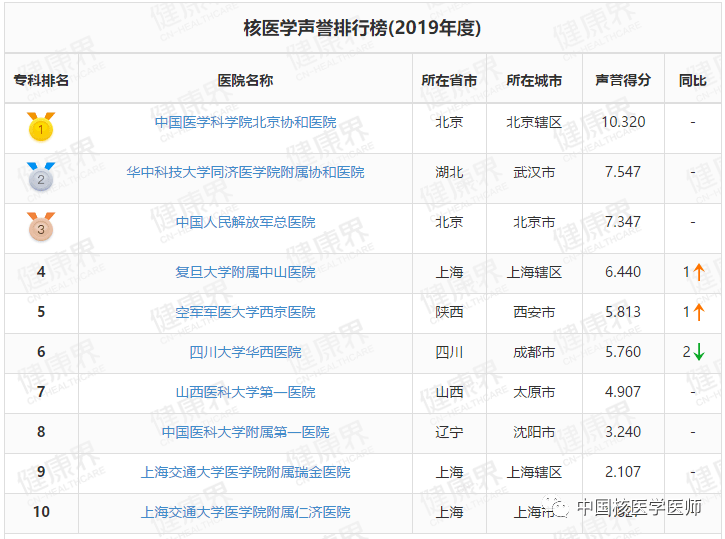This screenshot has height=539, width=725.
Task: Click the orange up arrow in rank 5 row
Action: [699, 312]
